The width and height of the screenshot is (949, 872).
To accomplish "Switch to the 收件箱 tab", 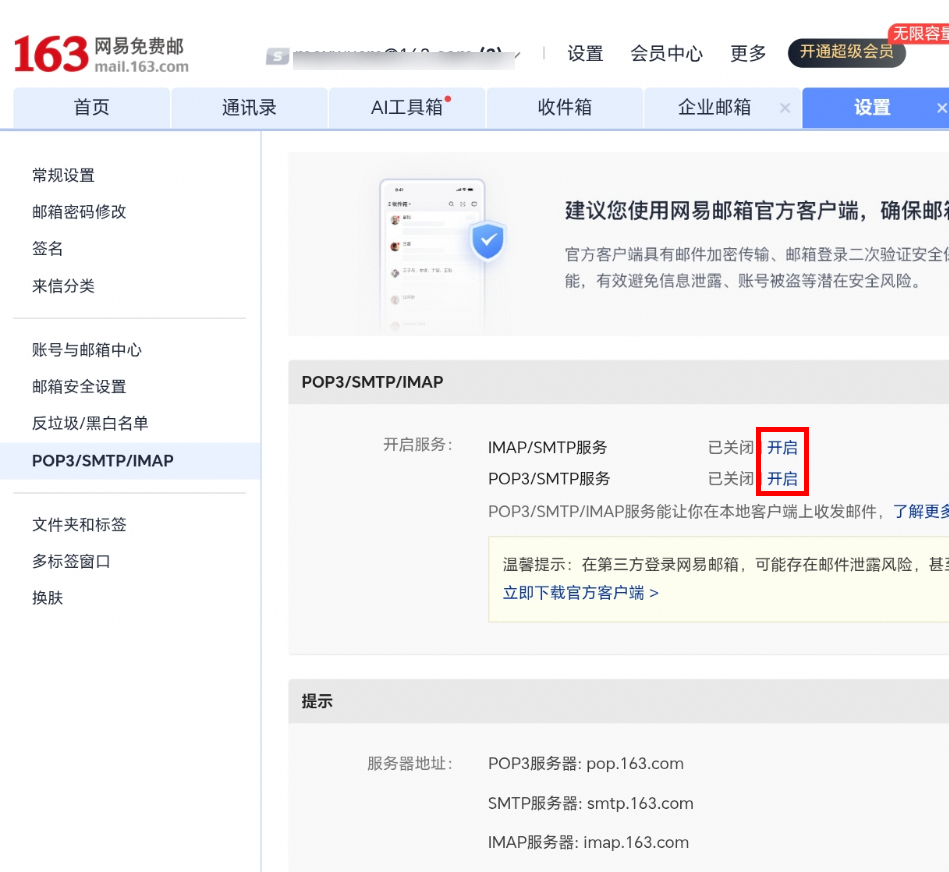I will [565, 108].
